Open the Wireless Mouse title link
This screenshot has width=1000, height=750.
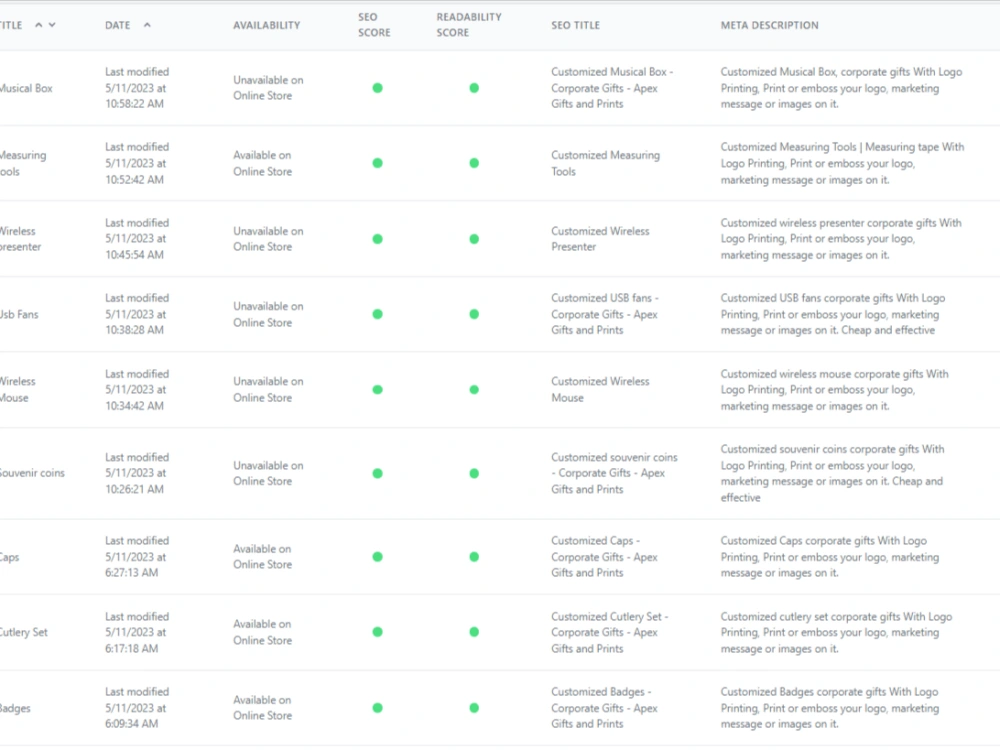coord(18,390)
